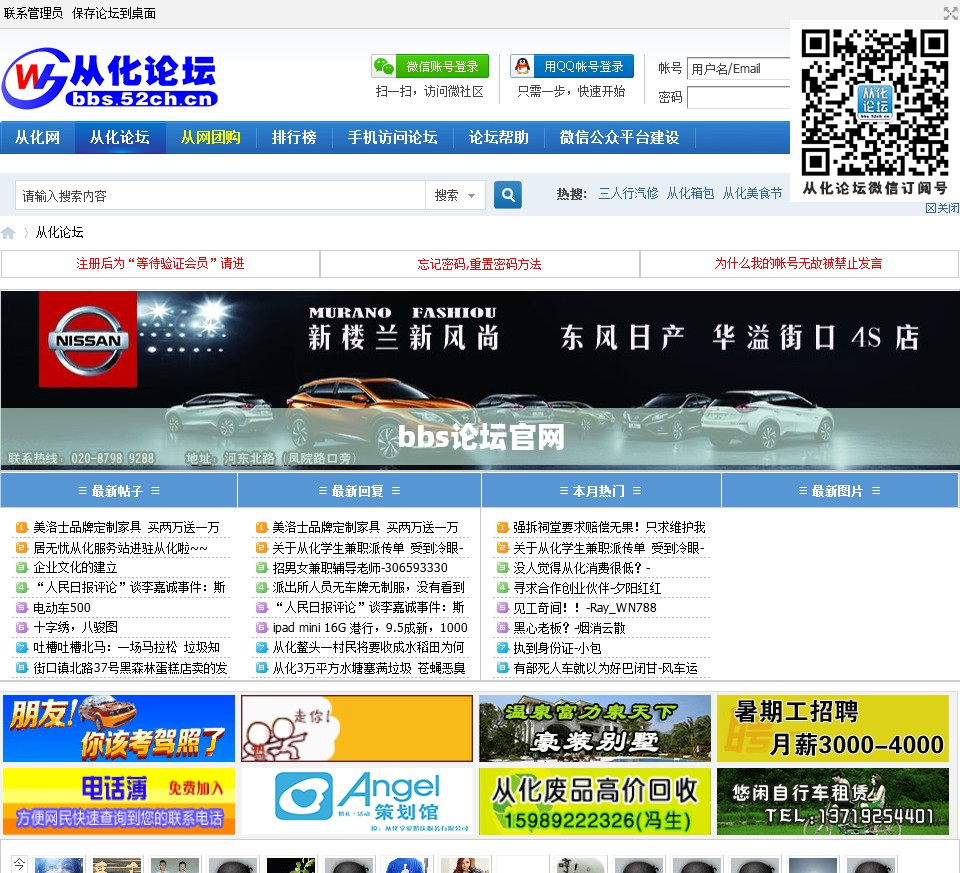Select the 本月热门 tab header
The width and height of the screenshot is (960, 873).
(x=601, y=490)
